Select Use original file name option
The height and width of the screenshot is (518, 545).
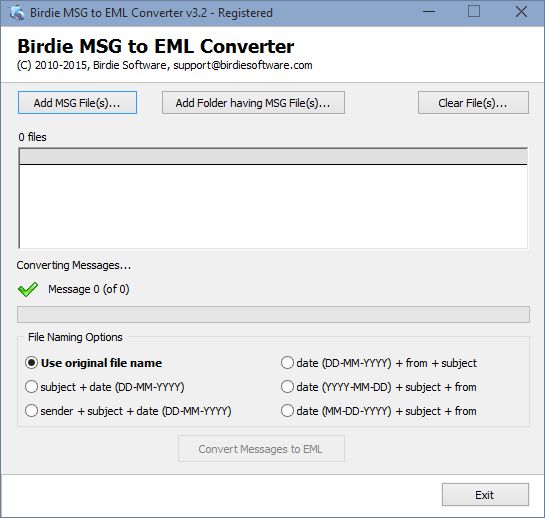(x=93, y=363)
